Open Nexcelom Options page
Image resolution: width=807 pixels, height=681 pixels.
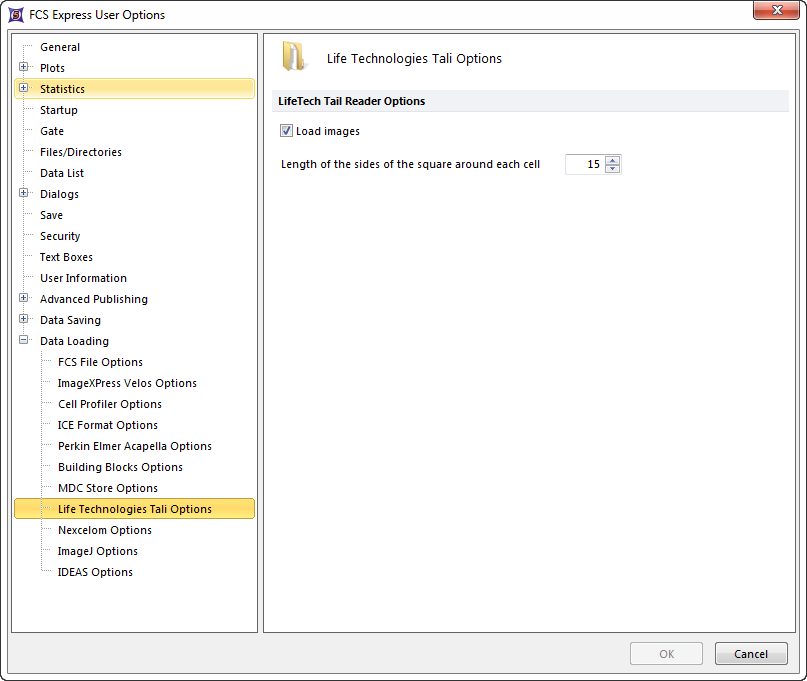(x=105, y=530)
